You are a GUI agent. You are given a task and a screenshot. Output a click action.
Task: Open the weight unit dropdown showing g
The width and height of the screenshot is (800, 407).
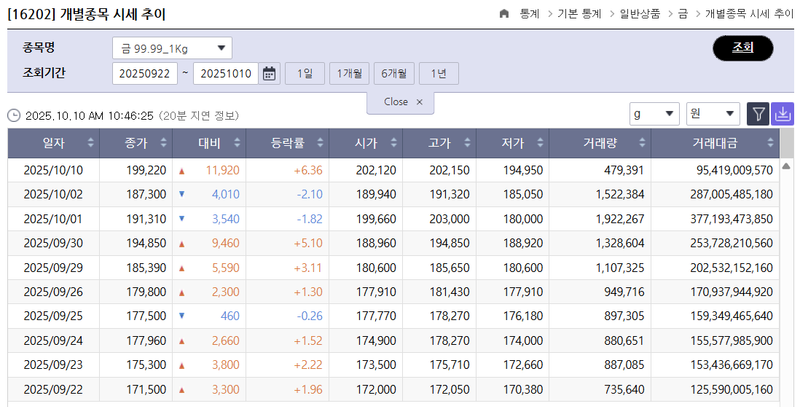click(654, 114)
